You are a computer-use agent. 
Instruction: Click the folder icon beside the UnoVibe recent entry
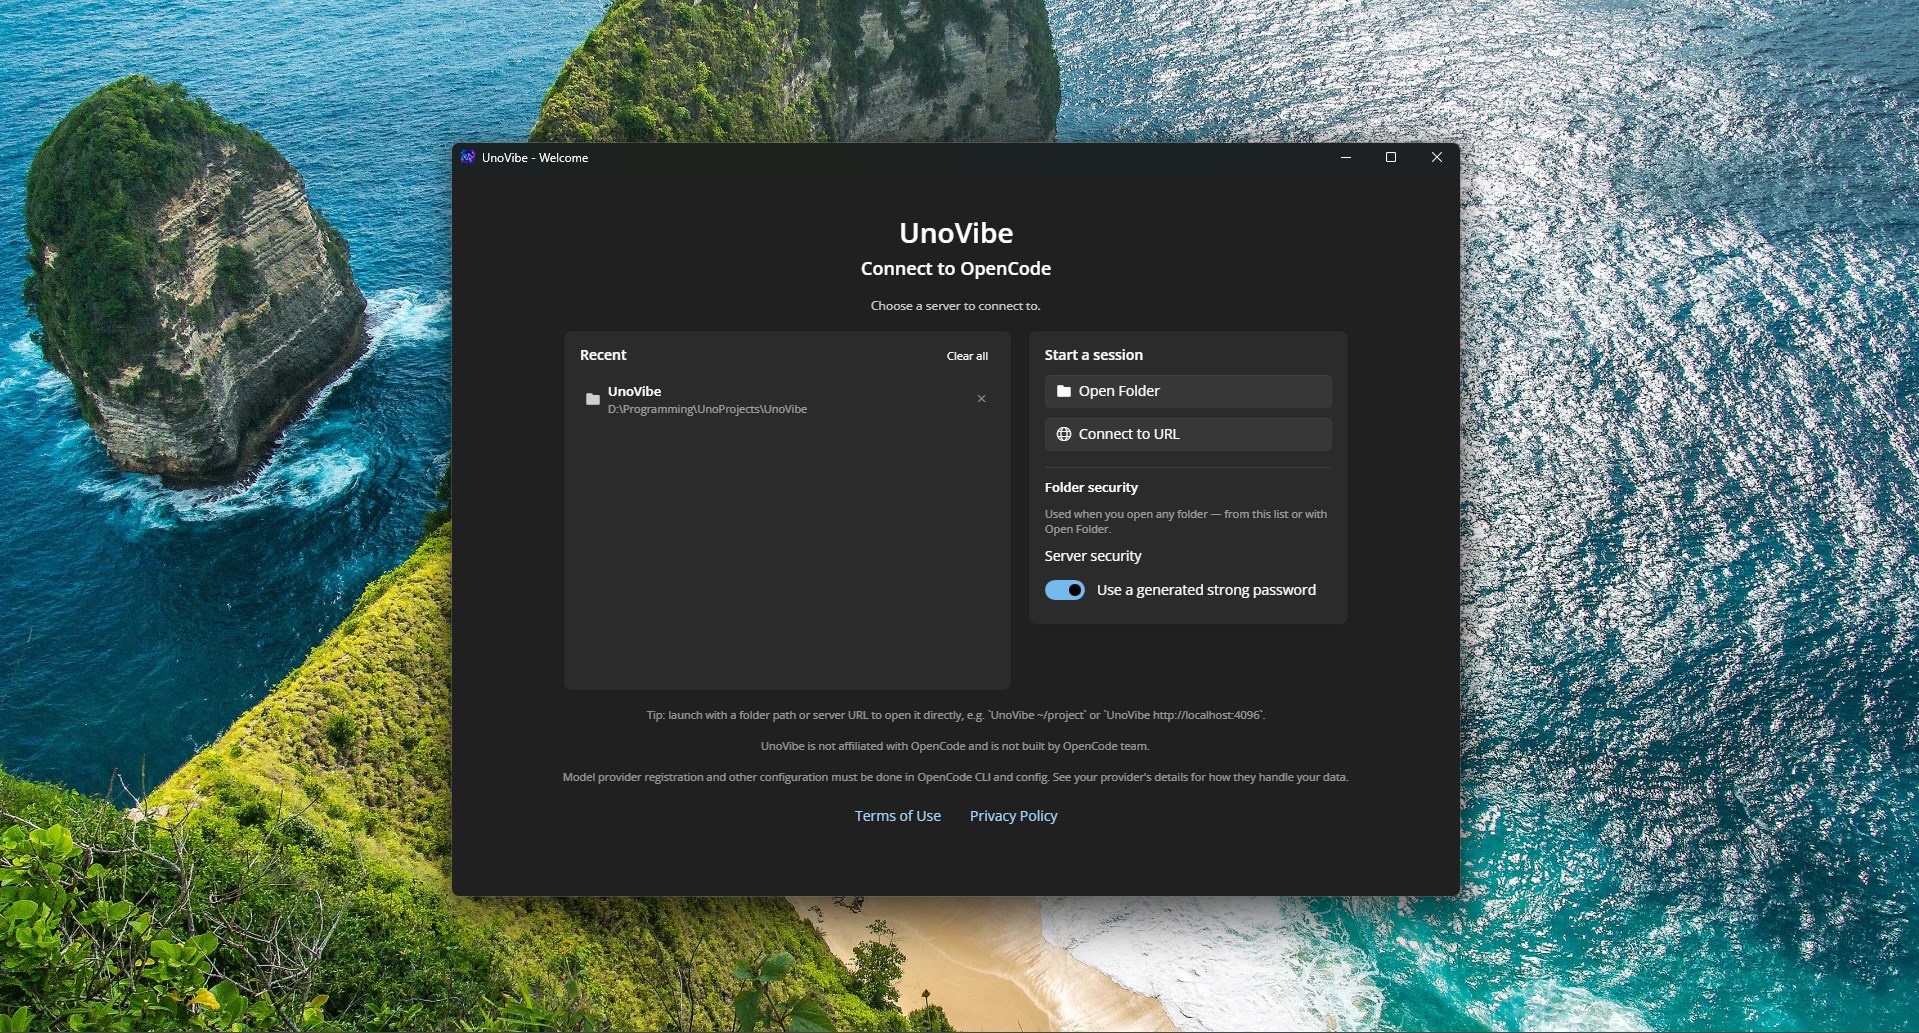coord(593,399)
